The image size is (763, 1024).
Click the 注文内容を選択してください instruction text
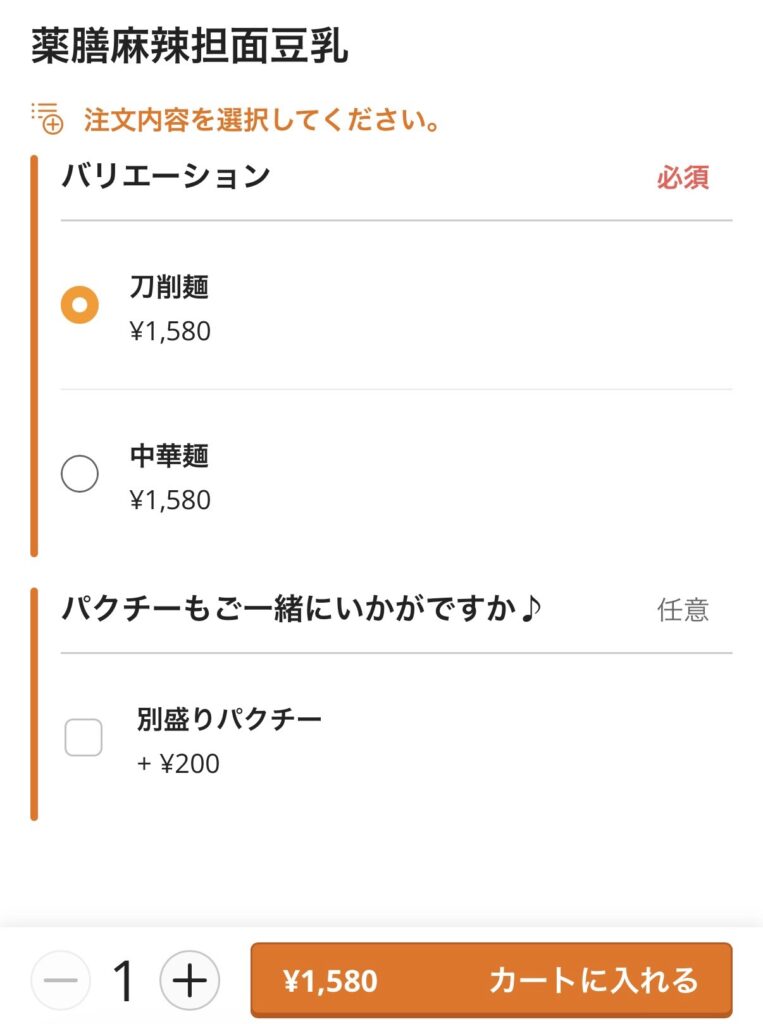pos(263,121)
